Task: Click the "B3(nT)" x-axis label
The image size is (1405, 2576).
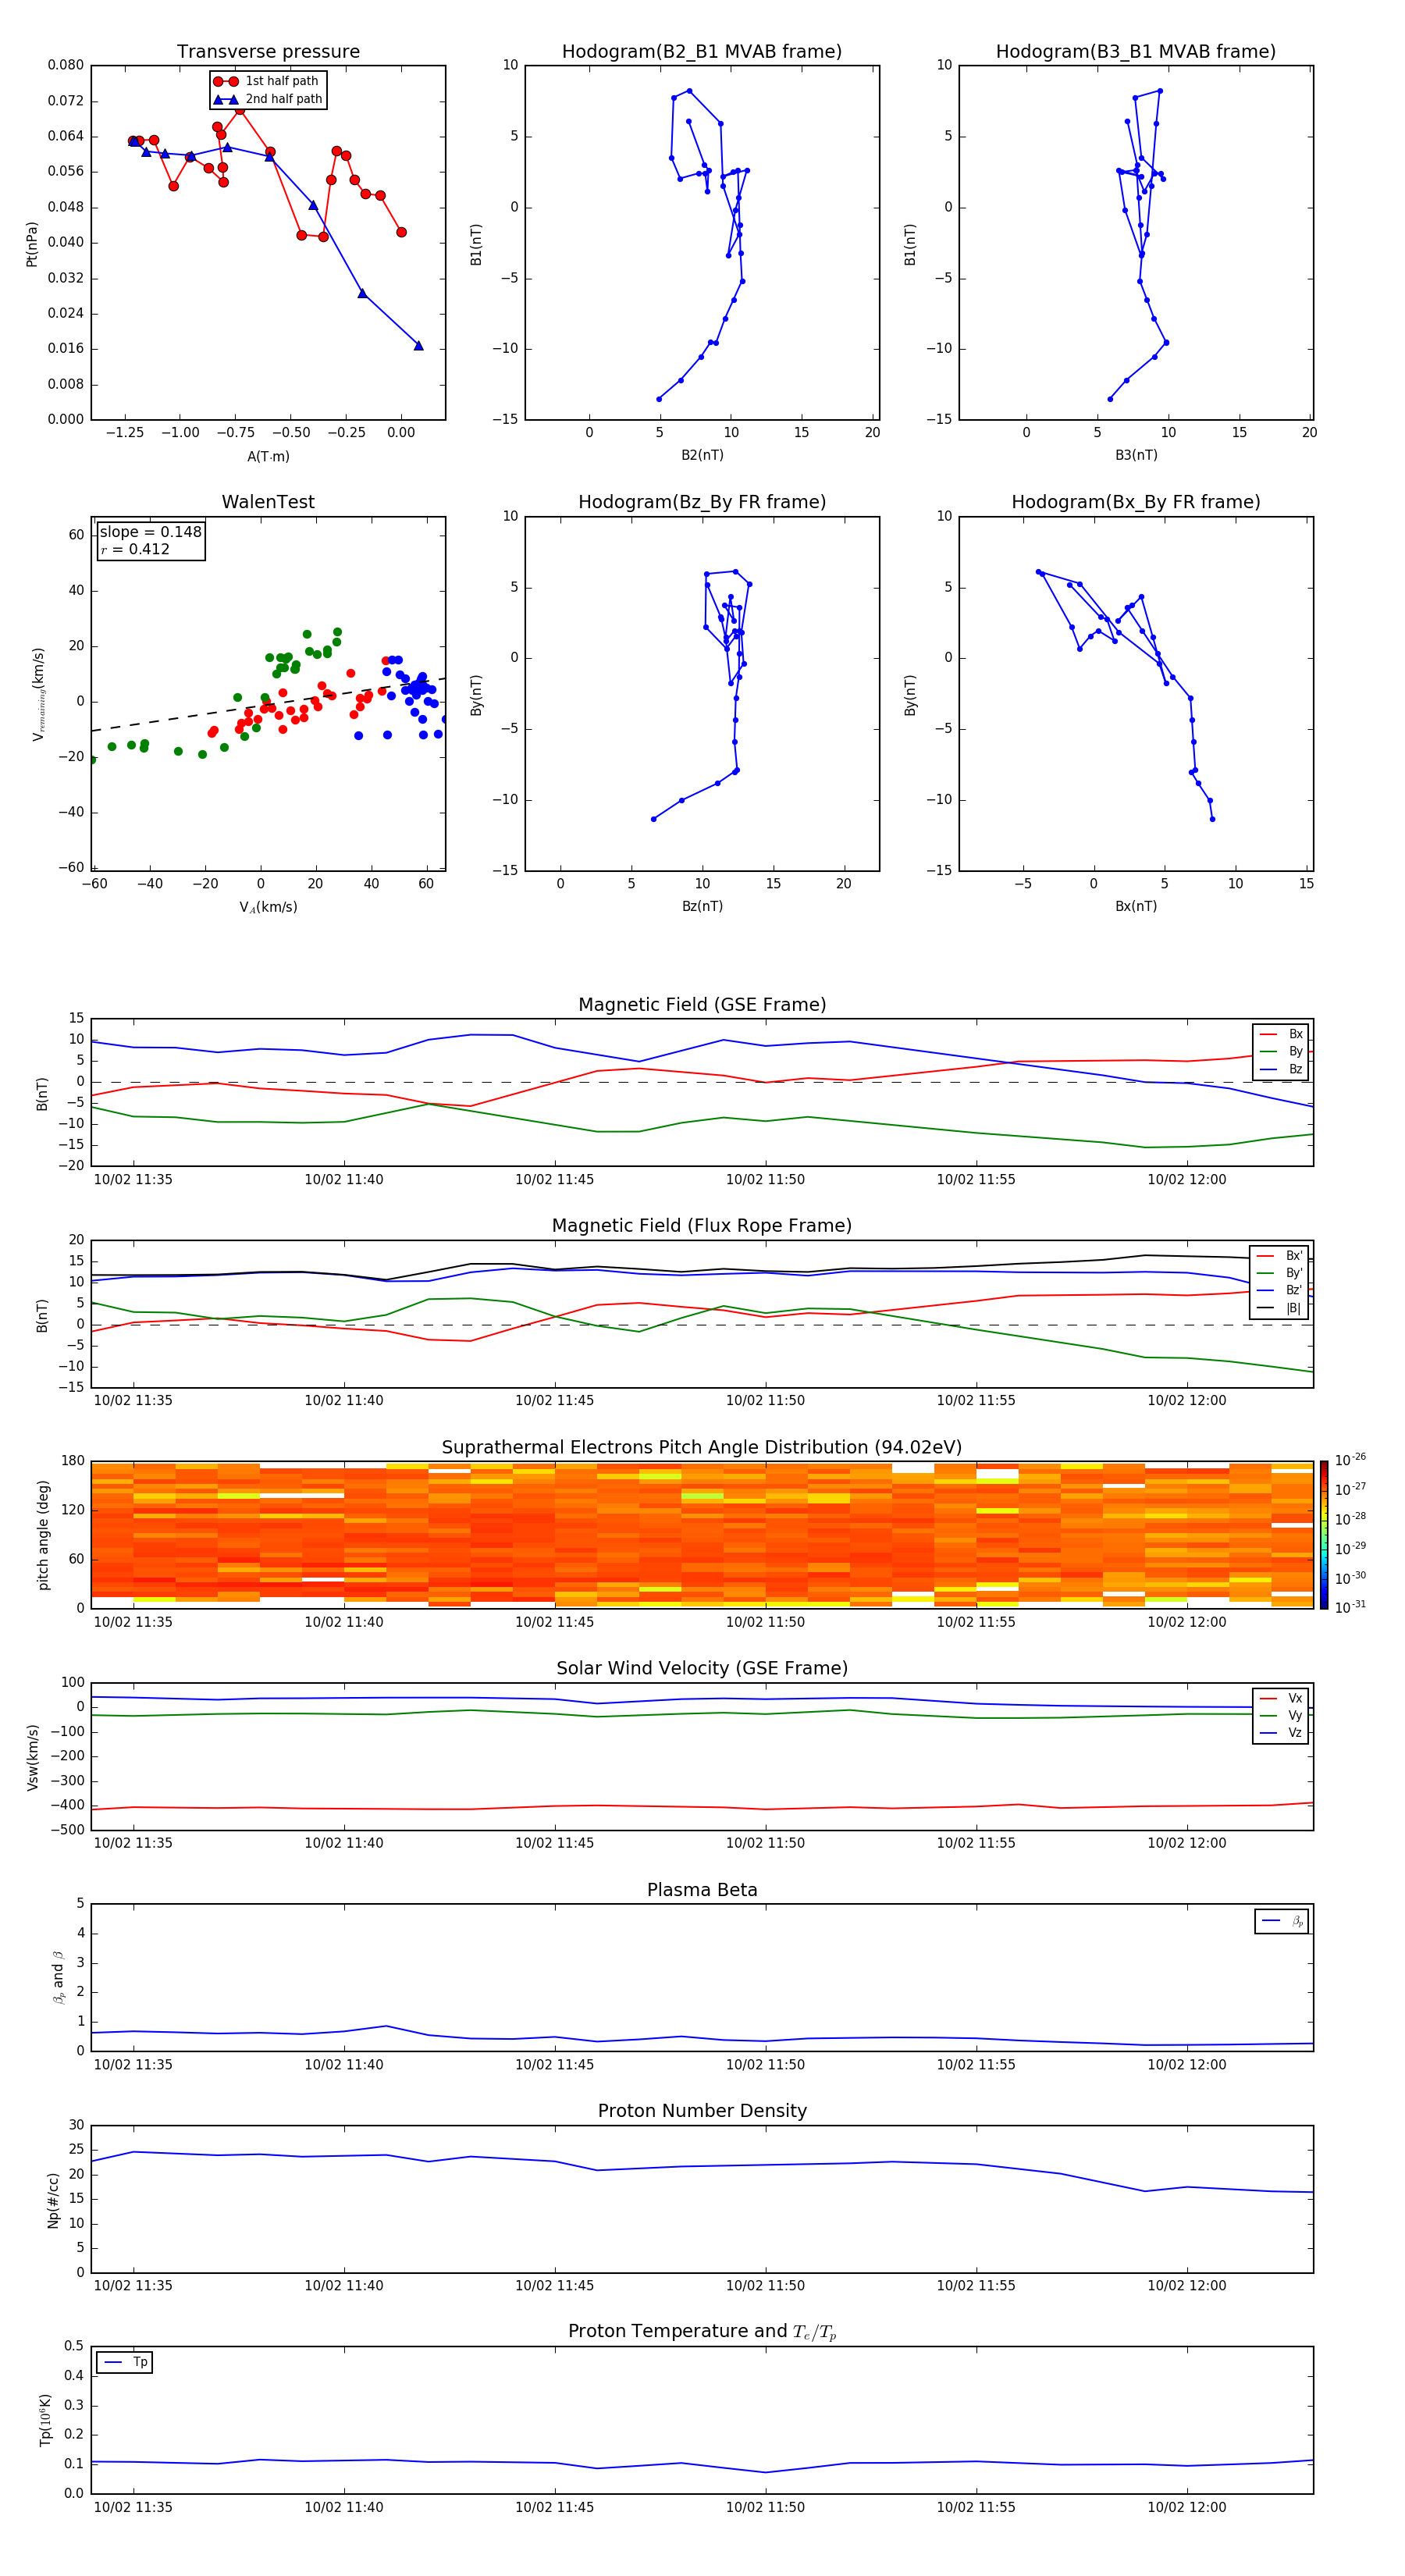Action: 1136,455
